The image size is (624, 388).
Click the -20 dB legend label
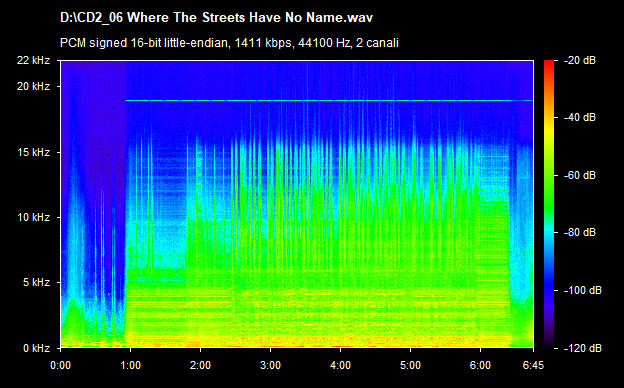pyautogui.click(x=580, y=60)
